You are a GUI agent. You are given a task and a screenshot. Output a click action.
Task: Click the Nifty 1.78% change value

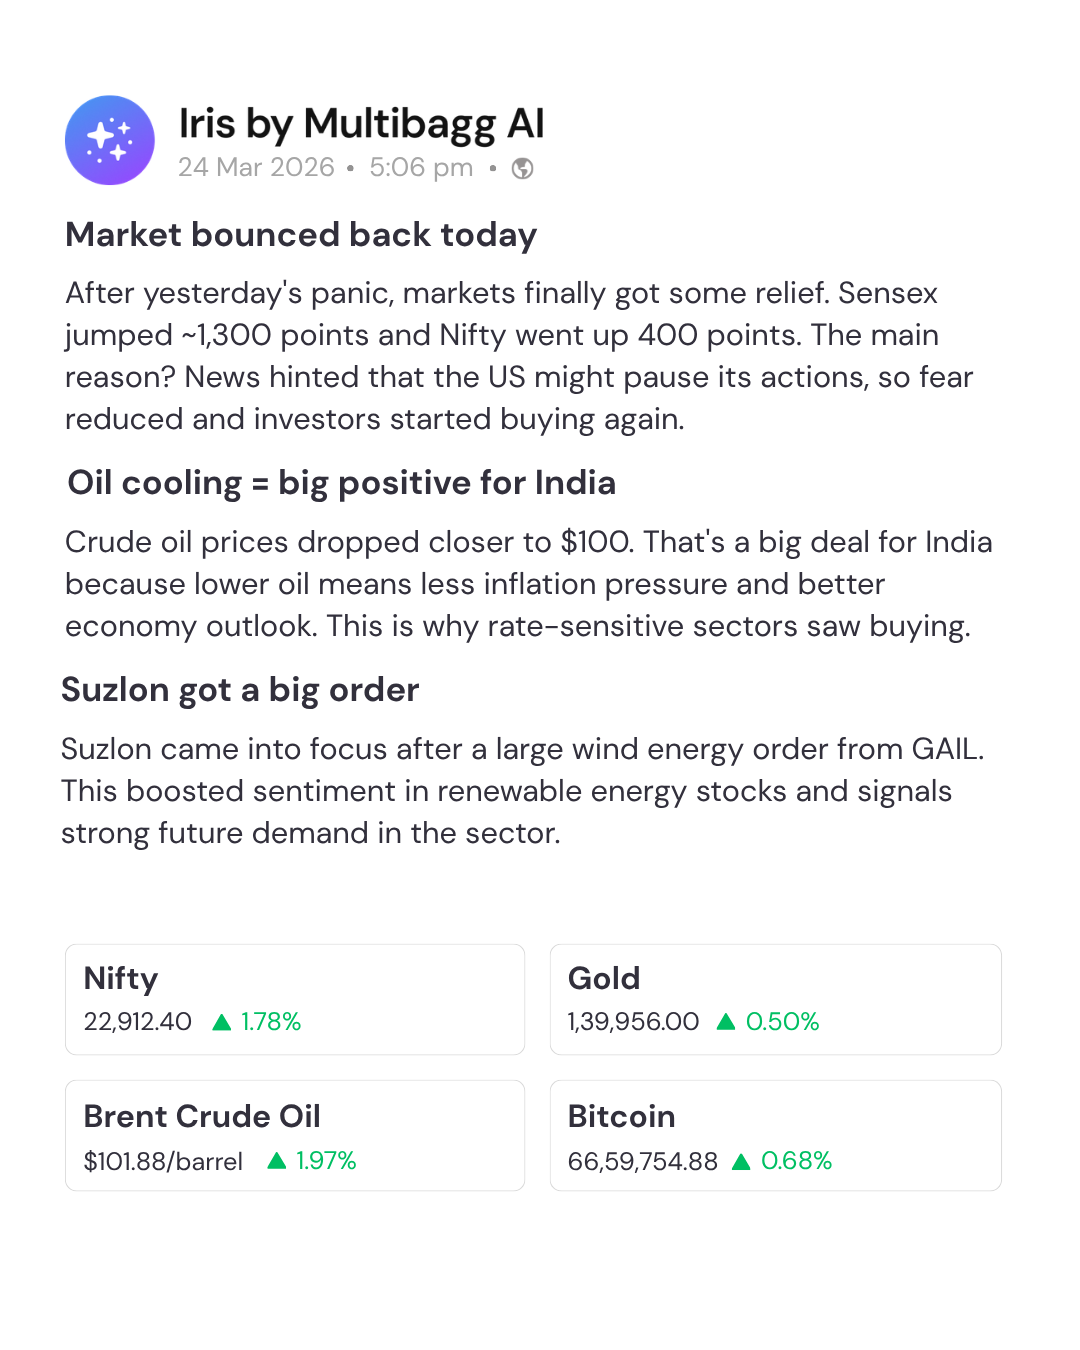point(271,1022)
